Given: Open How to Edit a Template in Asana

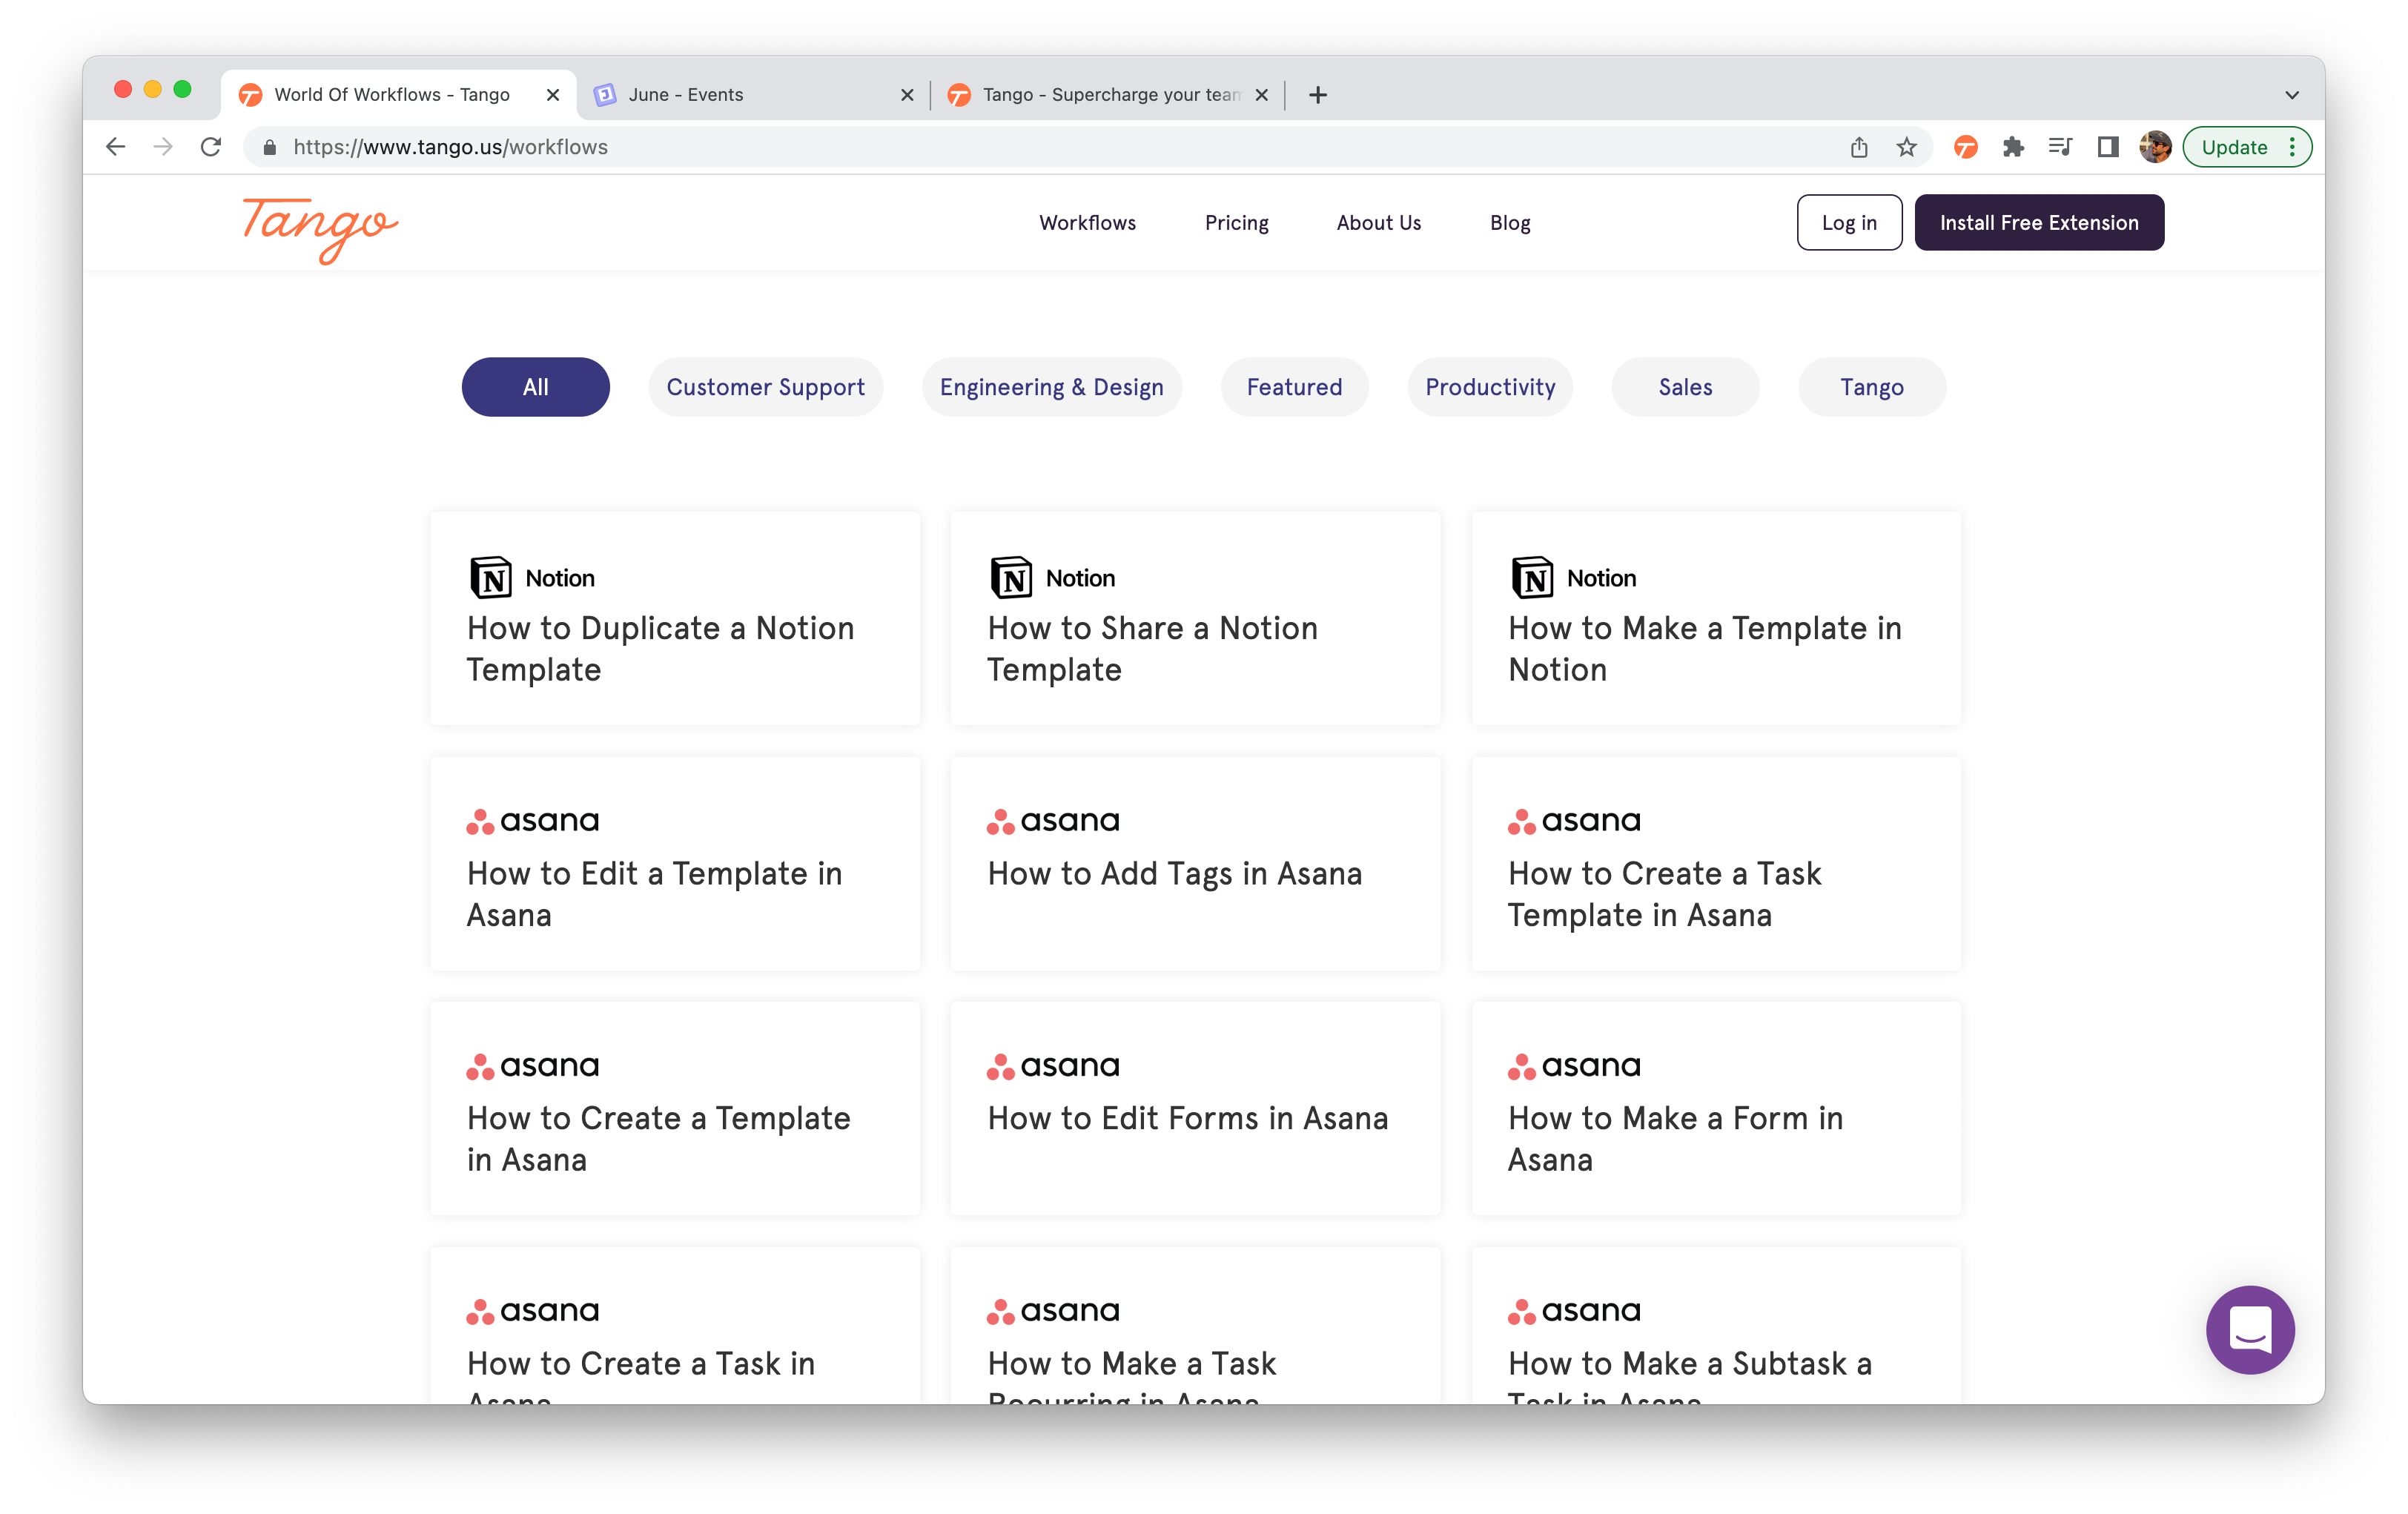Looking at the screenshot, I should pyautogui.click(x=675, y=863).
